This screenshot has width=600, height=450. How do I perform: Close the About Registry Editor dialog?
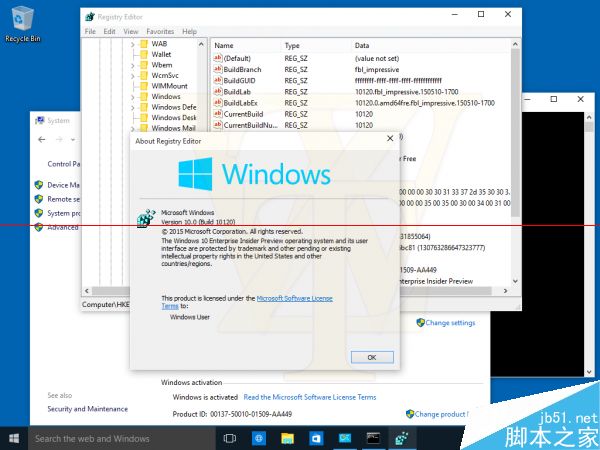[x=390, y=139]
